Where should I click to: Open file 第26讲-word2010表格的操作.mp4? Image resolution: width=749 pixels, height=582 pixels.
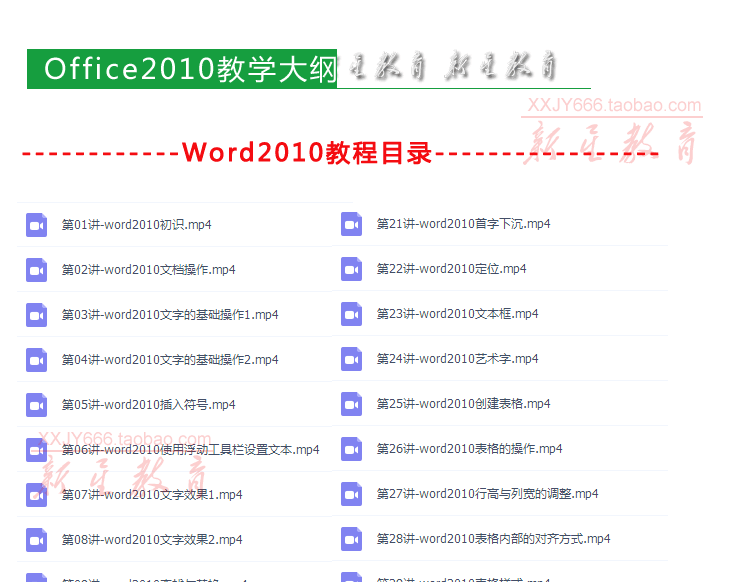click(470, 449)
